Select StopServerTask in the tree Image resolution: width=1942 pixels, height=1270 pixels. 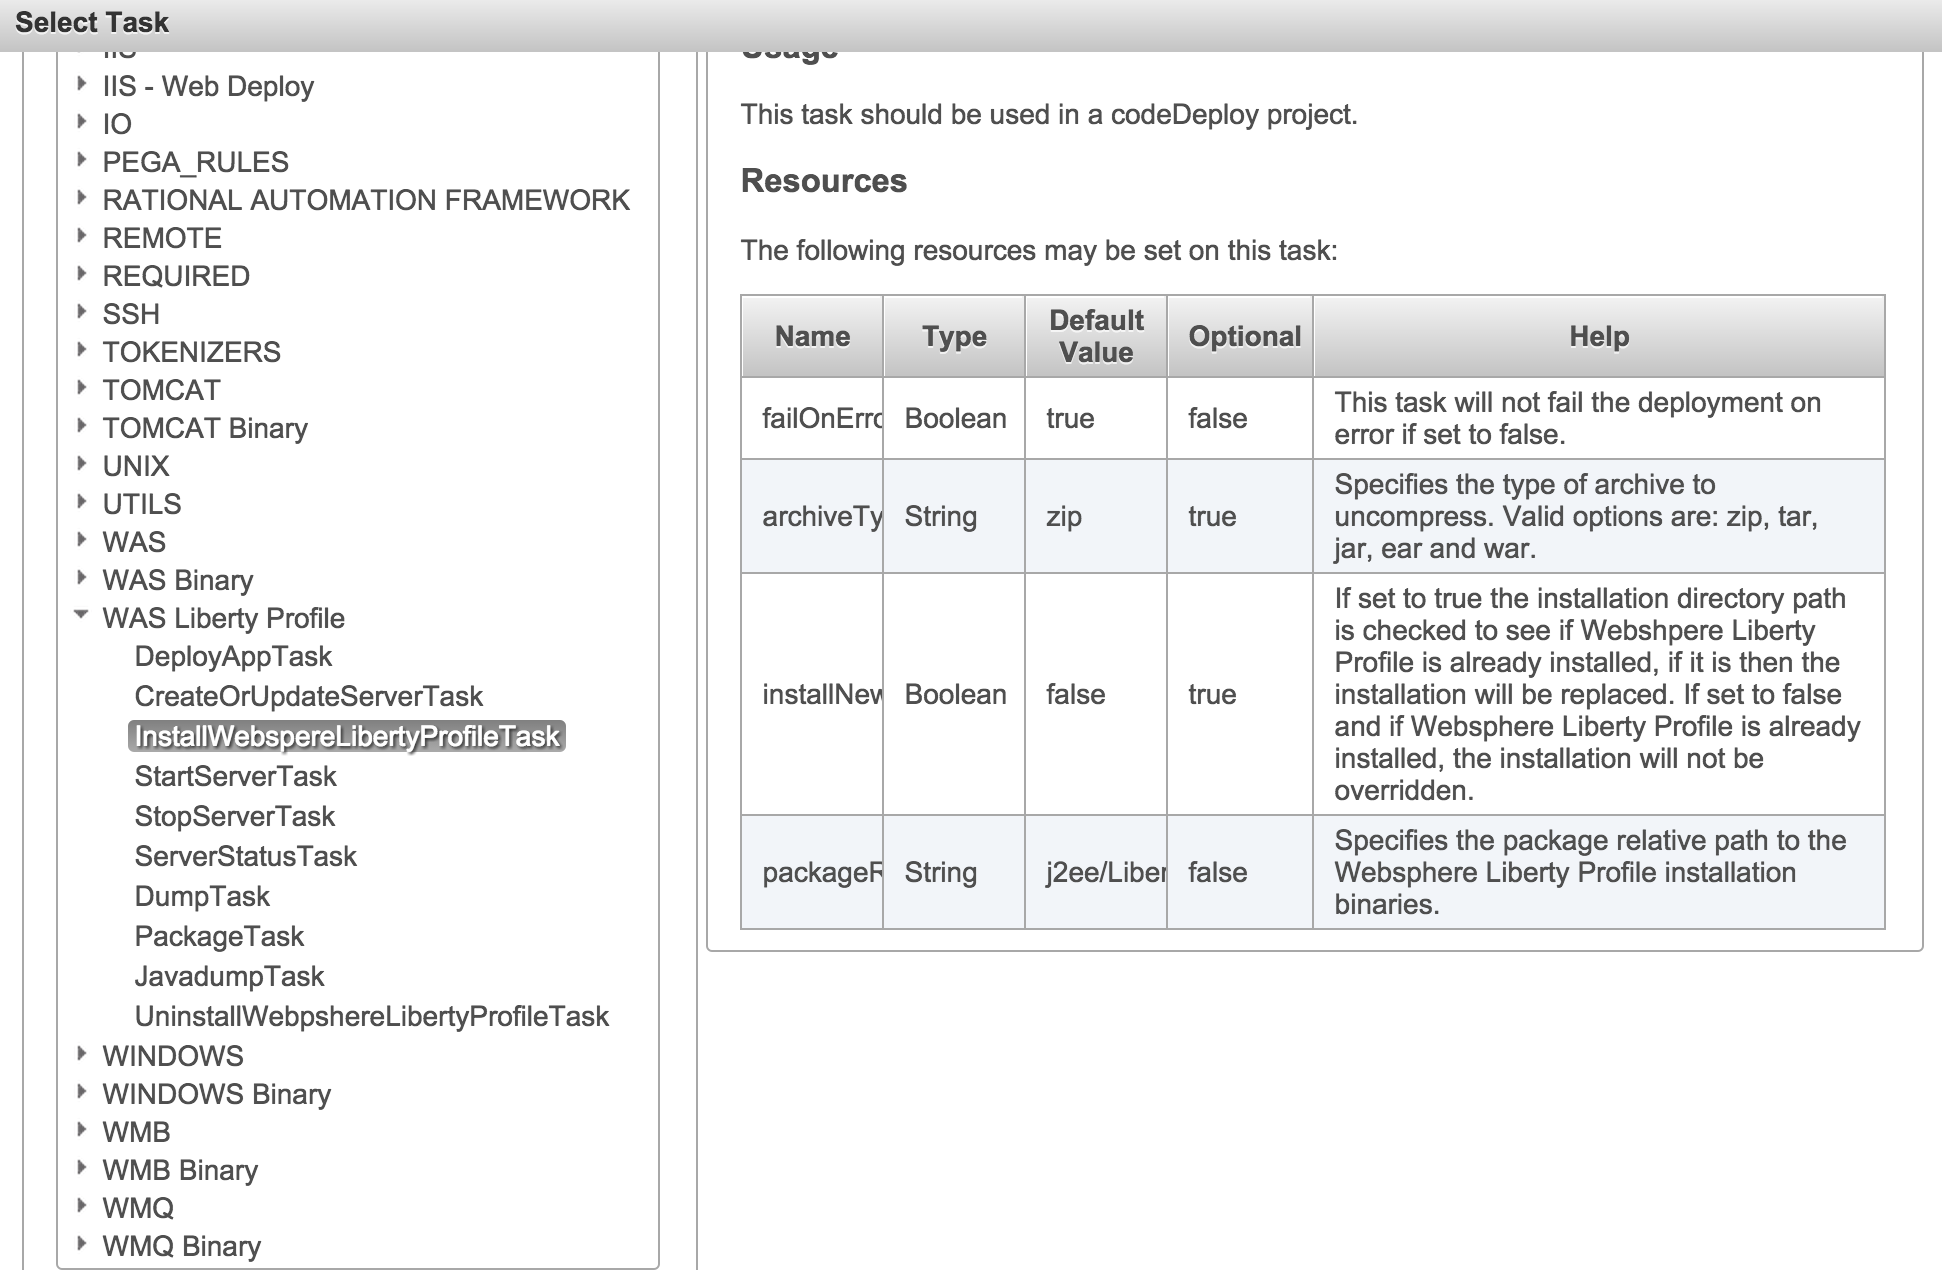[x=235, y=817]
